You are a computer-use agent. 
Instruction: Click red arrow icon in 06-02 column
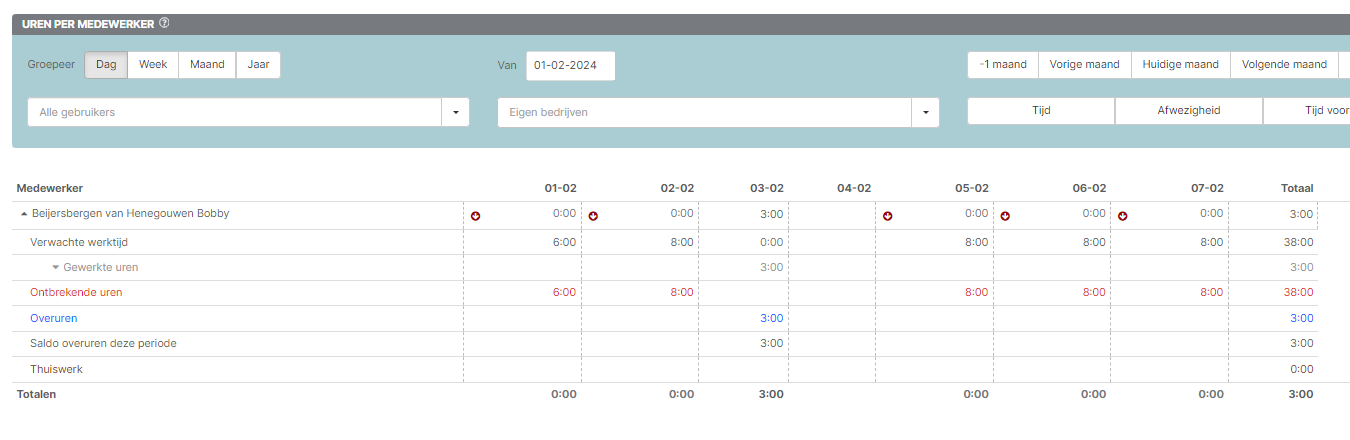pos(1005,215)
